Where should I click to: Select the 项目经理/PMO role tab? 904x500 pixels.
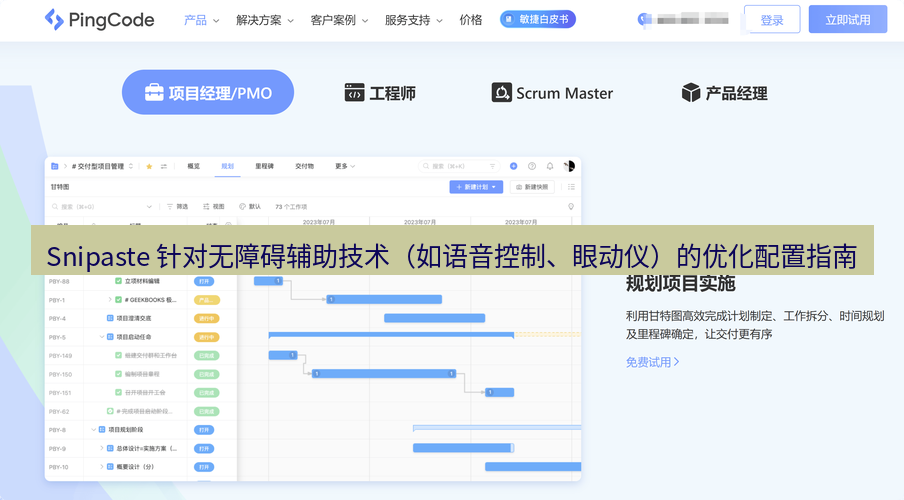(x=208, y=92)
